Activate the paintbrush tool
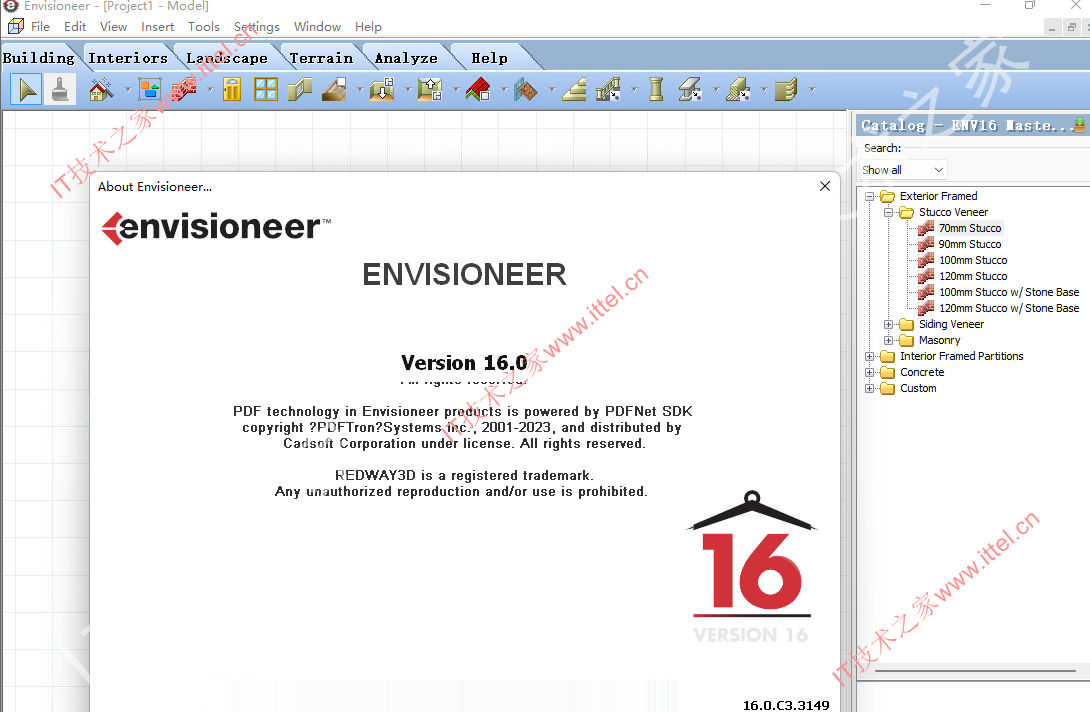The image size is (1090, 712). pyautogui.click(x=60, y=90)
